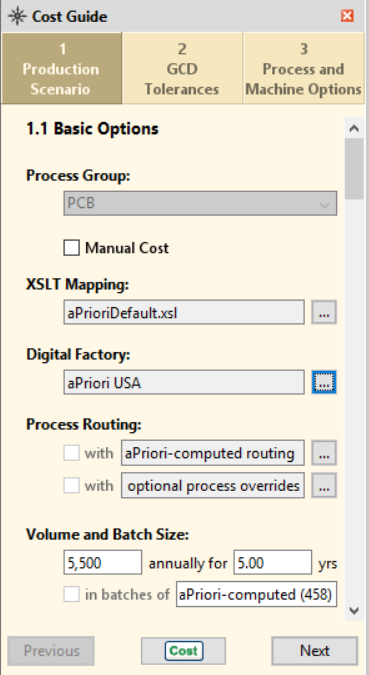369x675 pixels.
Task: Go to Next step
Action: 315,650
